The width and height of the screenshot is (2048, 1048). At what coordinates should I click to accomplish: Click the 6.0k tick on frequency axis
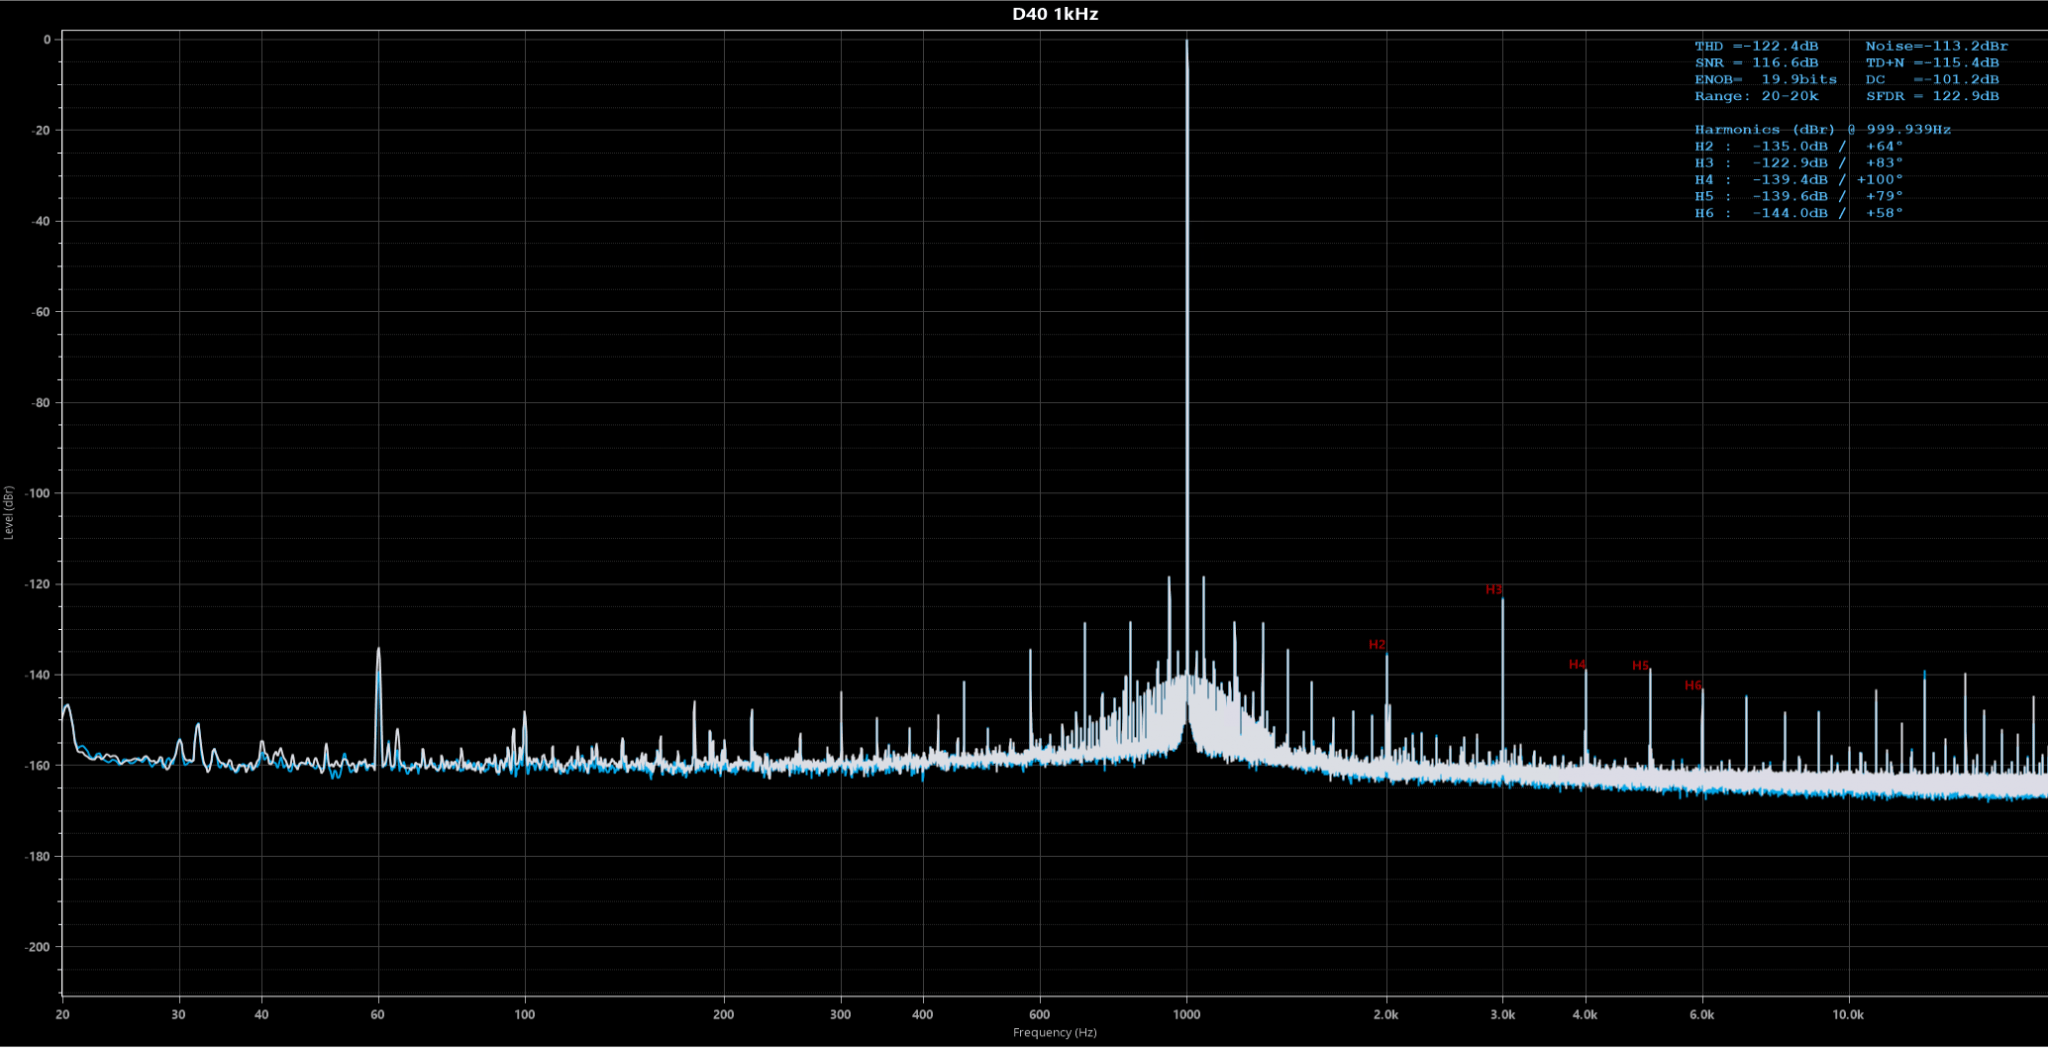[x=1702, y=1015]
